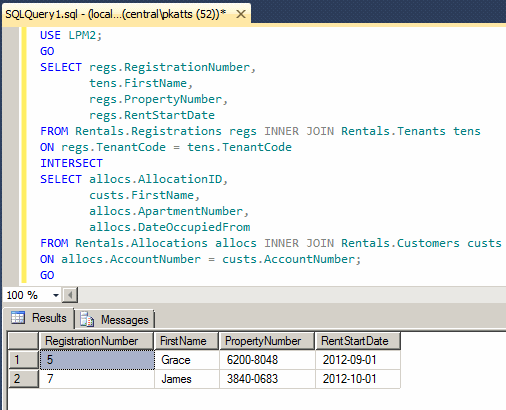Click the INTERSECT keyword in the editor

(x=71, y=163)
